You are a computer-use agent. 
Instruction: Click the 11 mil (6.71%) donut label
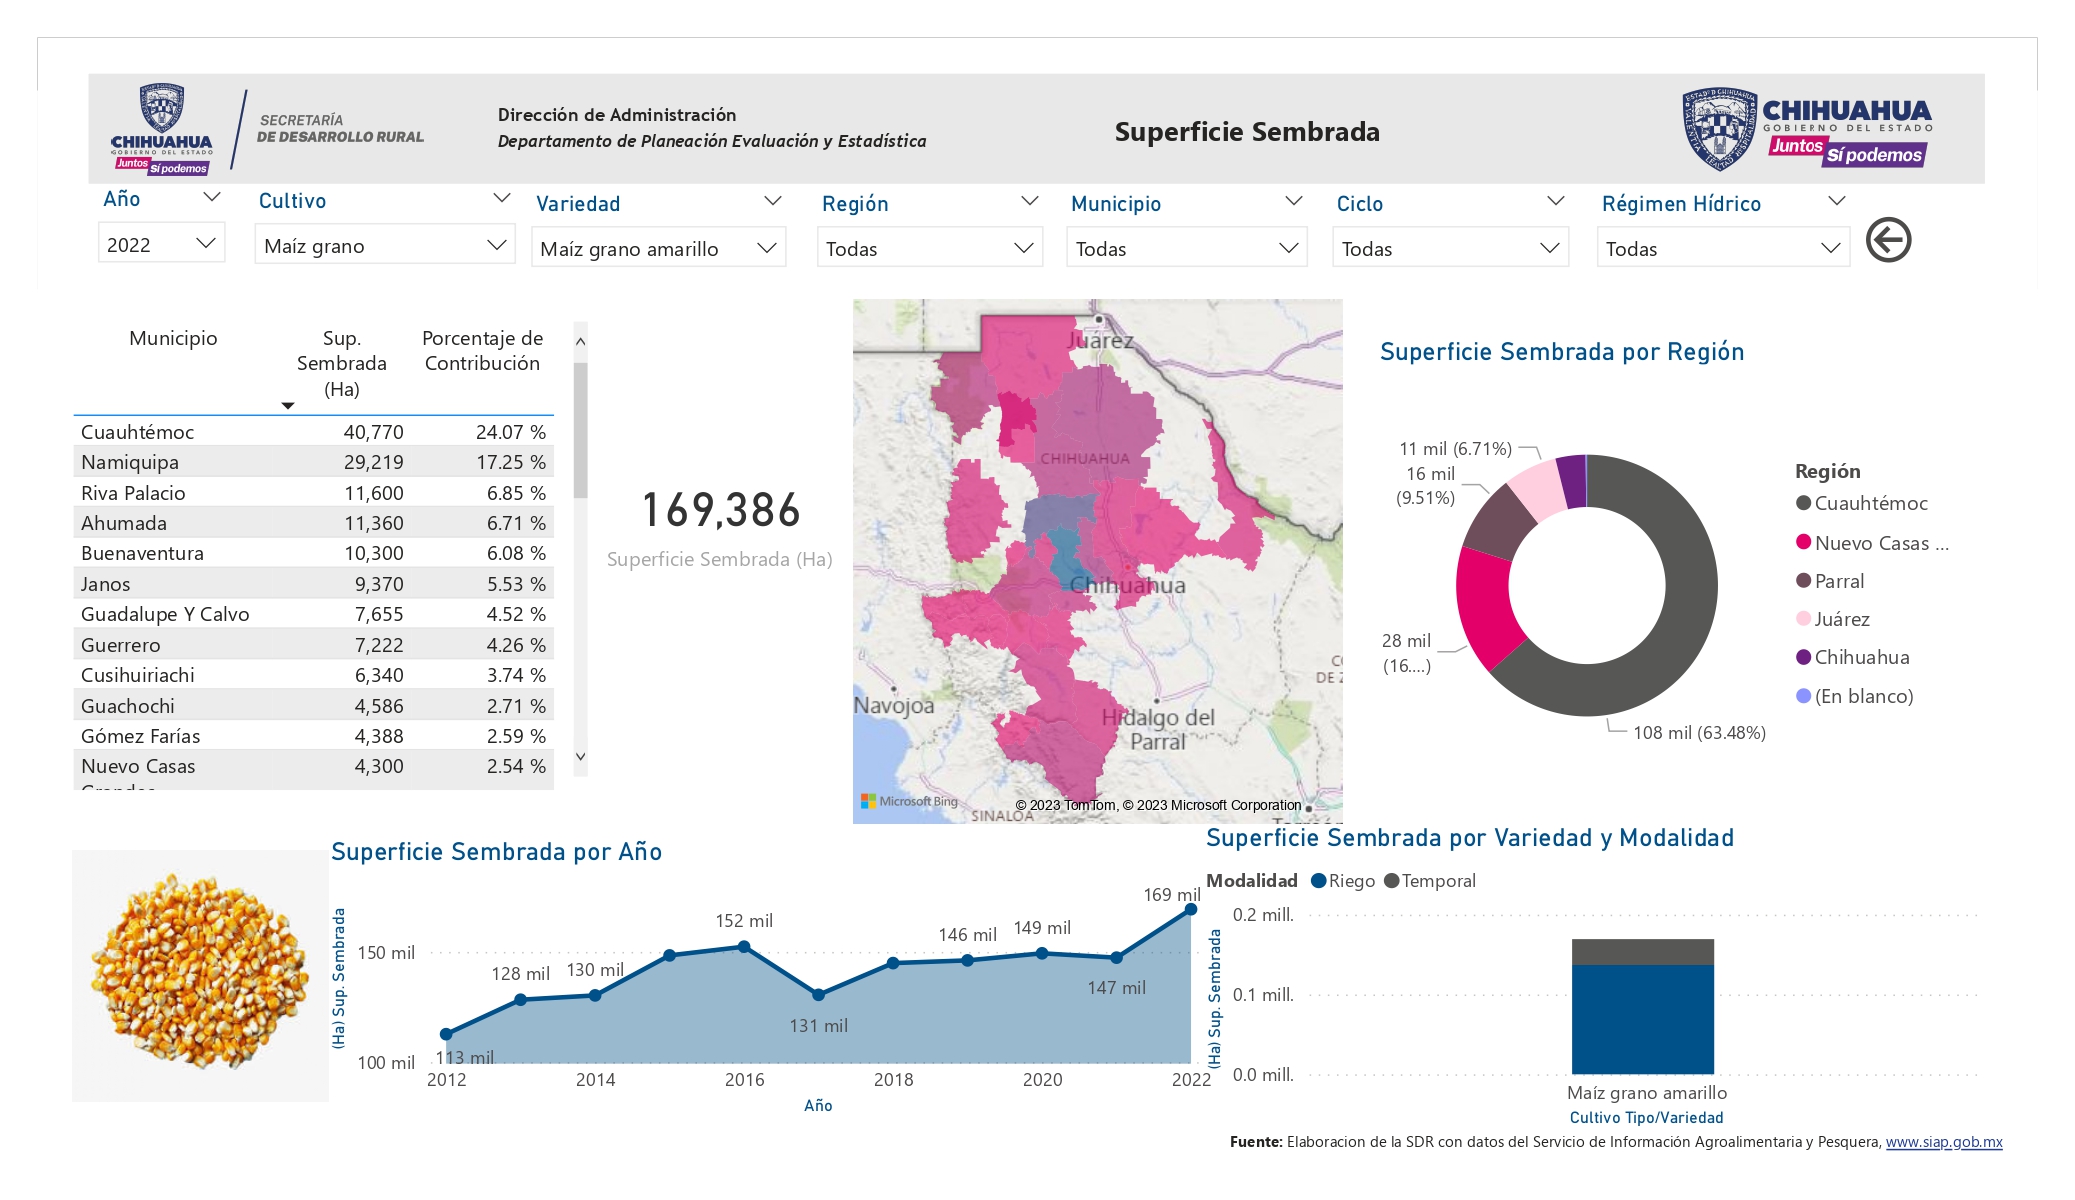click(x=1455, y=449)
